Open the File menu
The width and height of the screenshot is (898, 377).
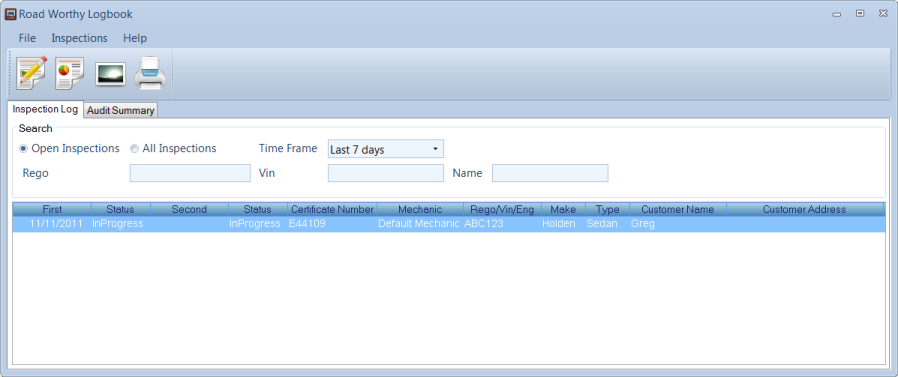point(27,38)
